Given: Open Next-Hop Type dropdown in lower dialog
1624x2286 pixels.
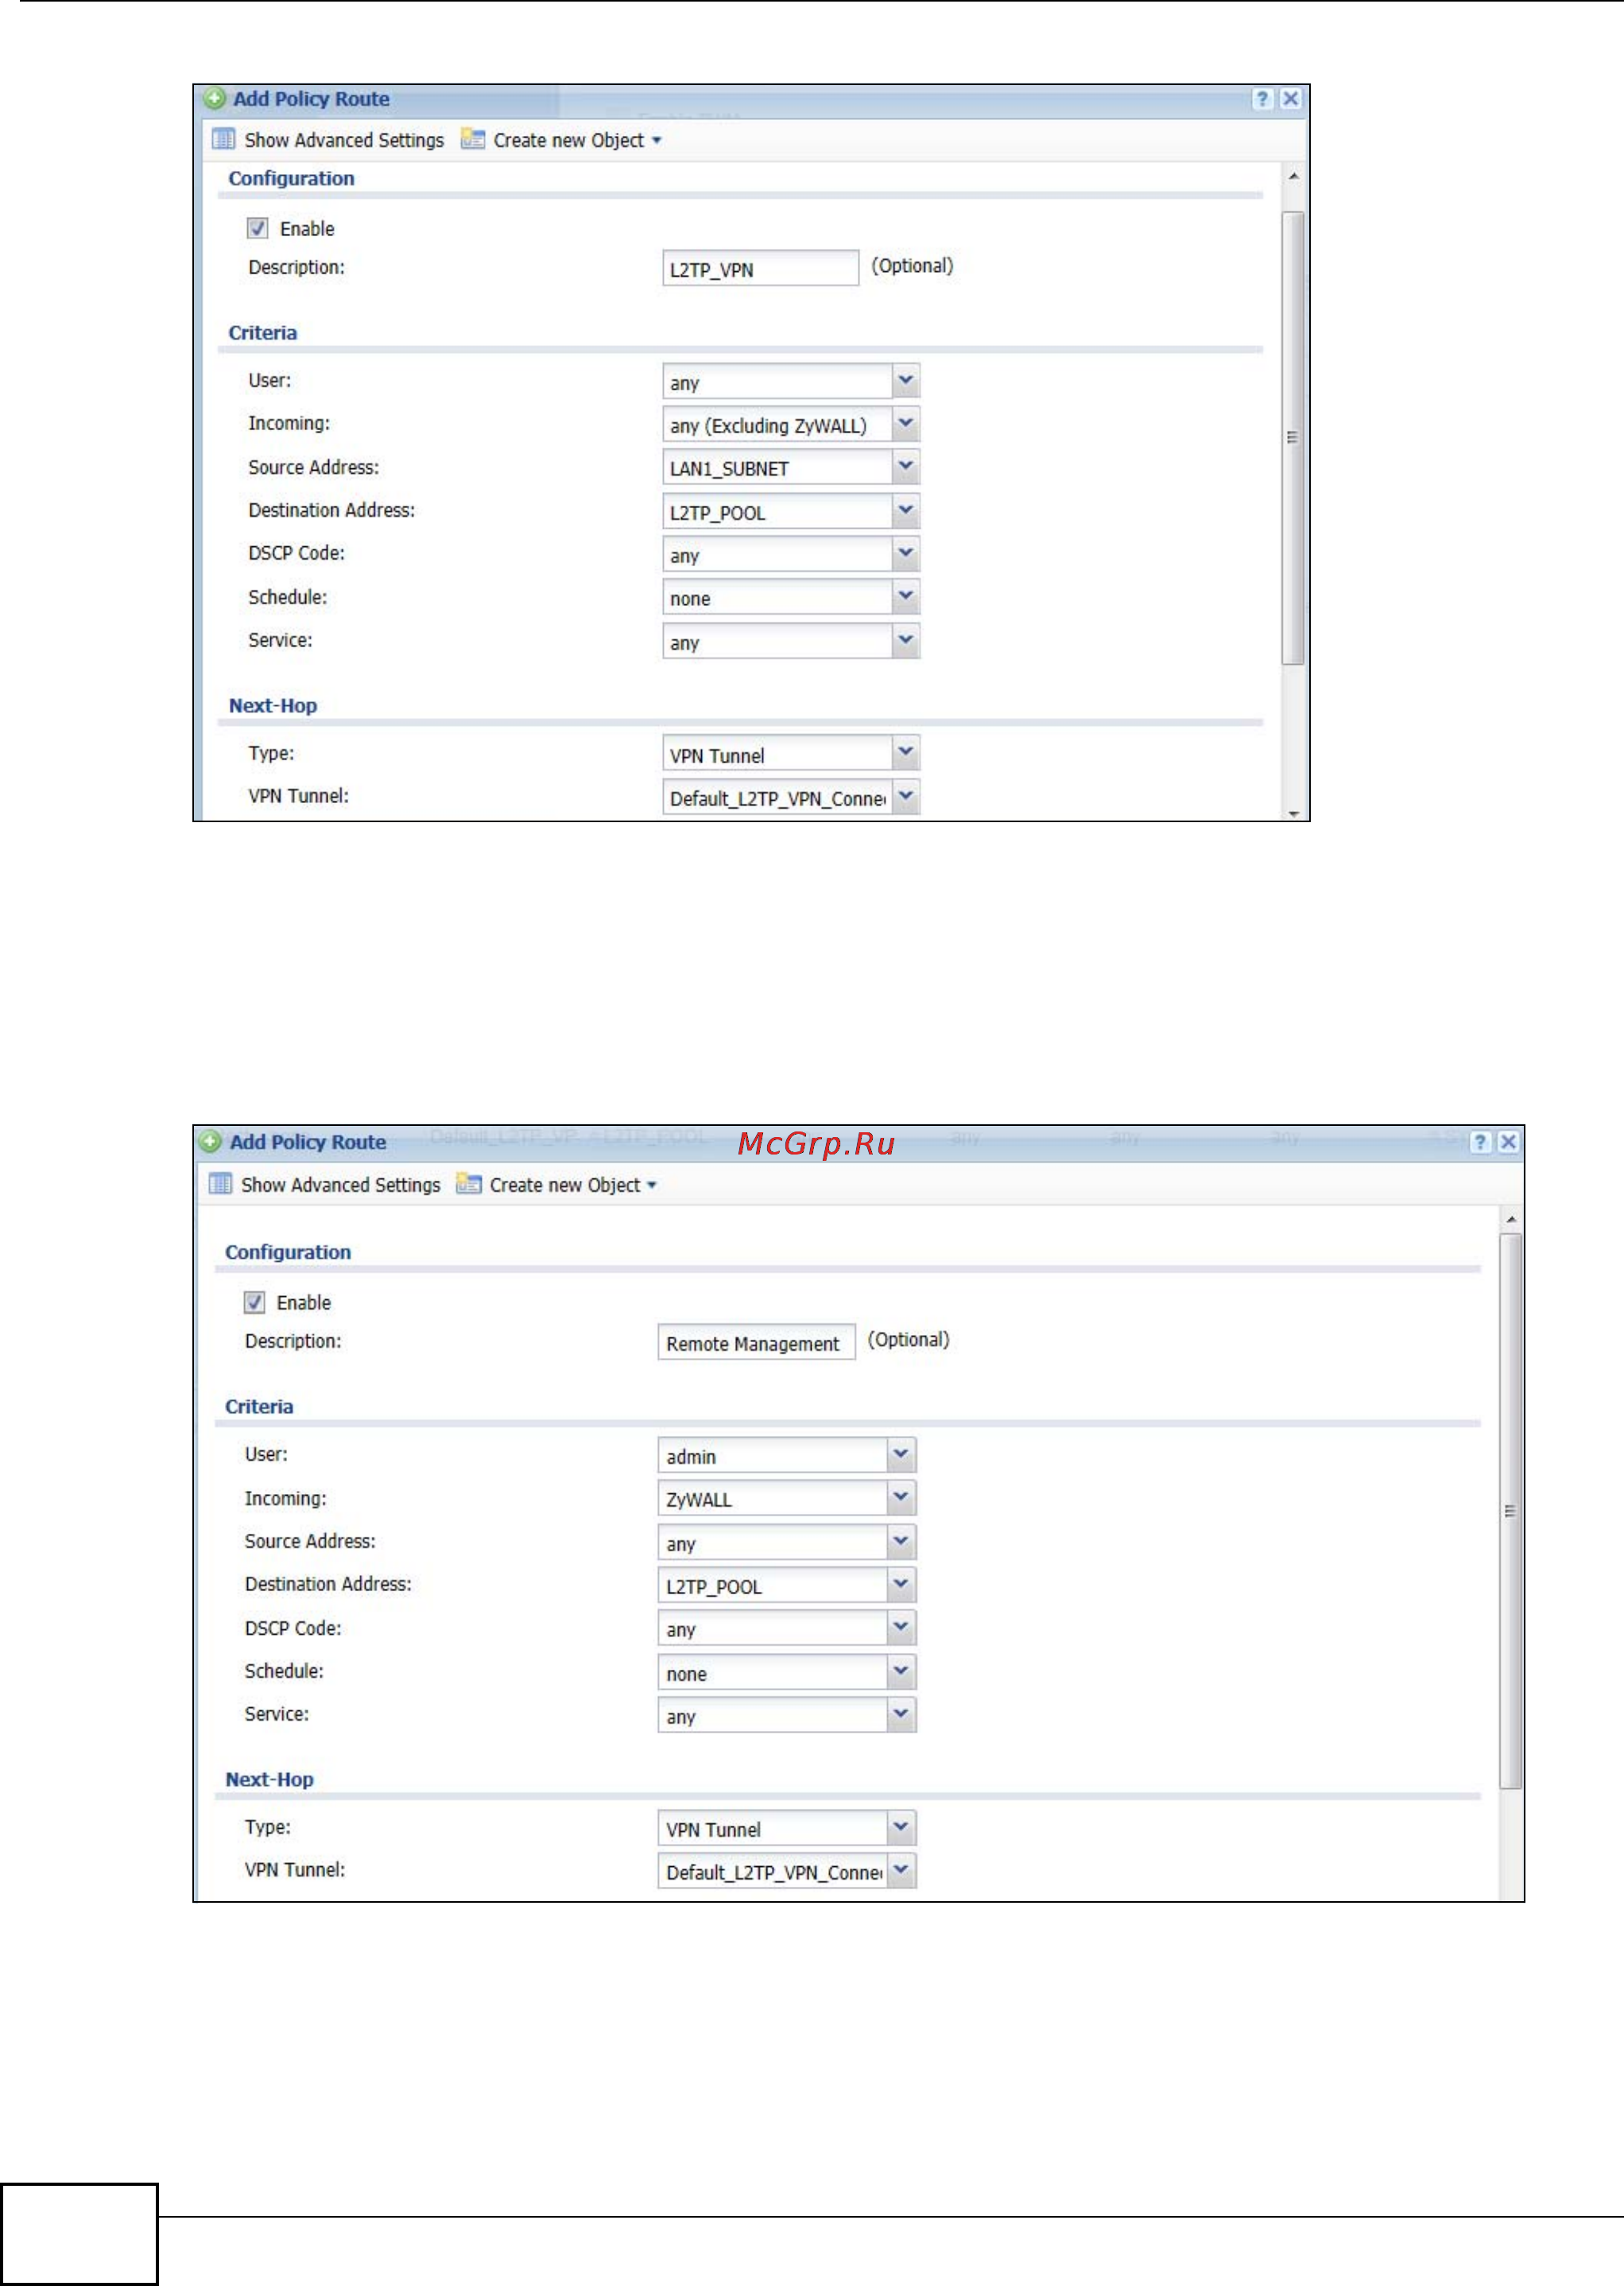Looking at the screenshot, I should [x=901, y=1828].
